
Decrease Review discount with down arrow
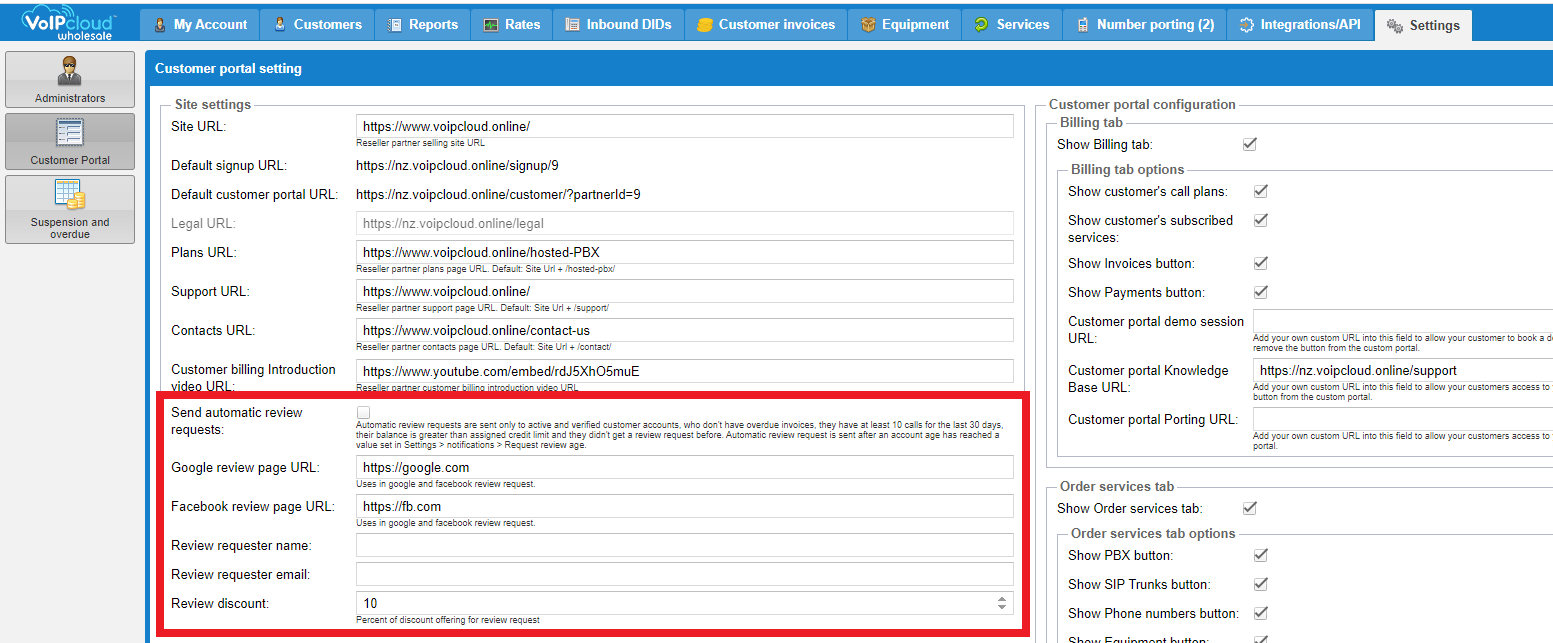[x=1002, y=608]
